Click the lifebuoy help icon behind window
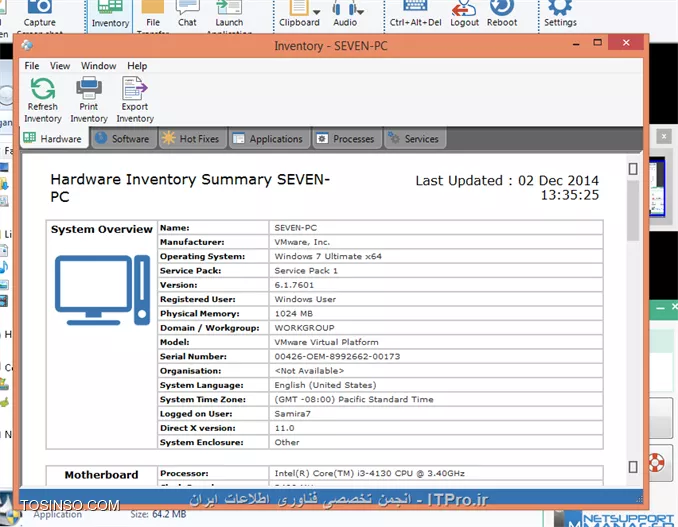The width and height of the screenshot is (678, 527). [x=656, y=463]
